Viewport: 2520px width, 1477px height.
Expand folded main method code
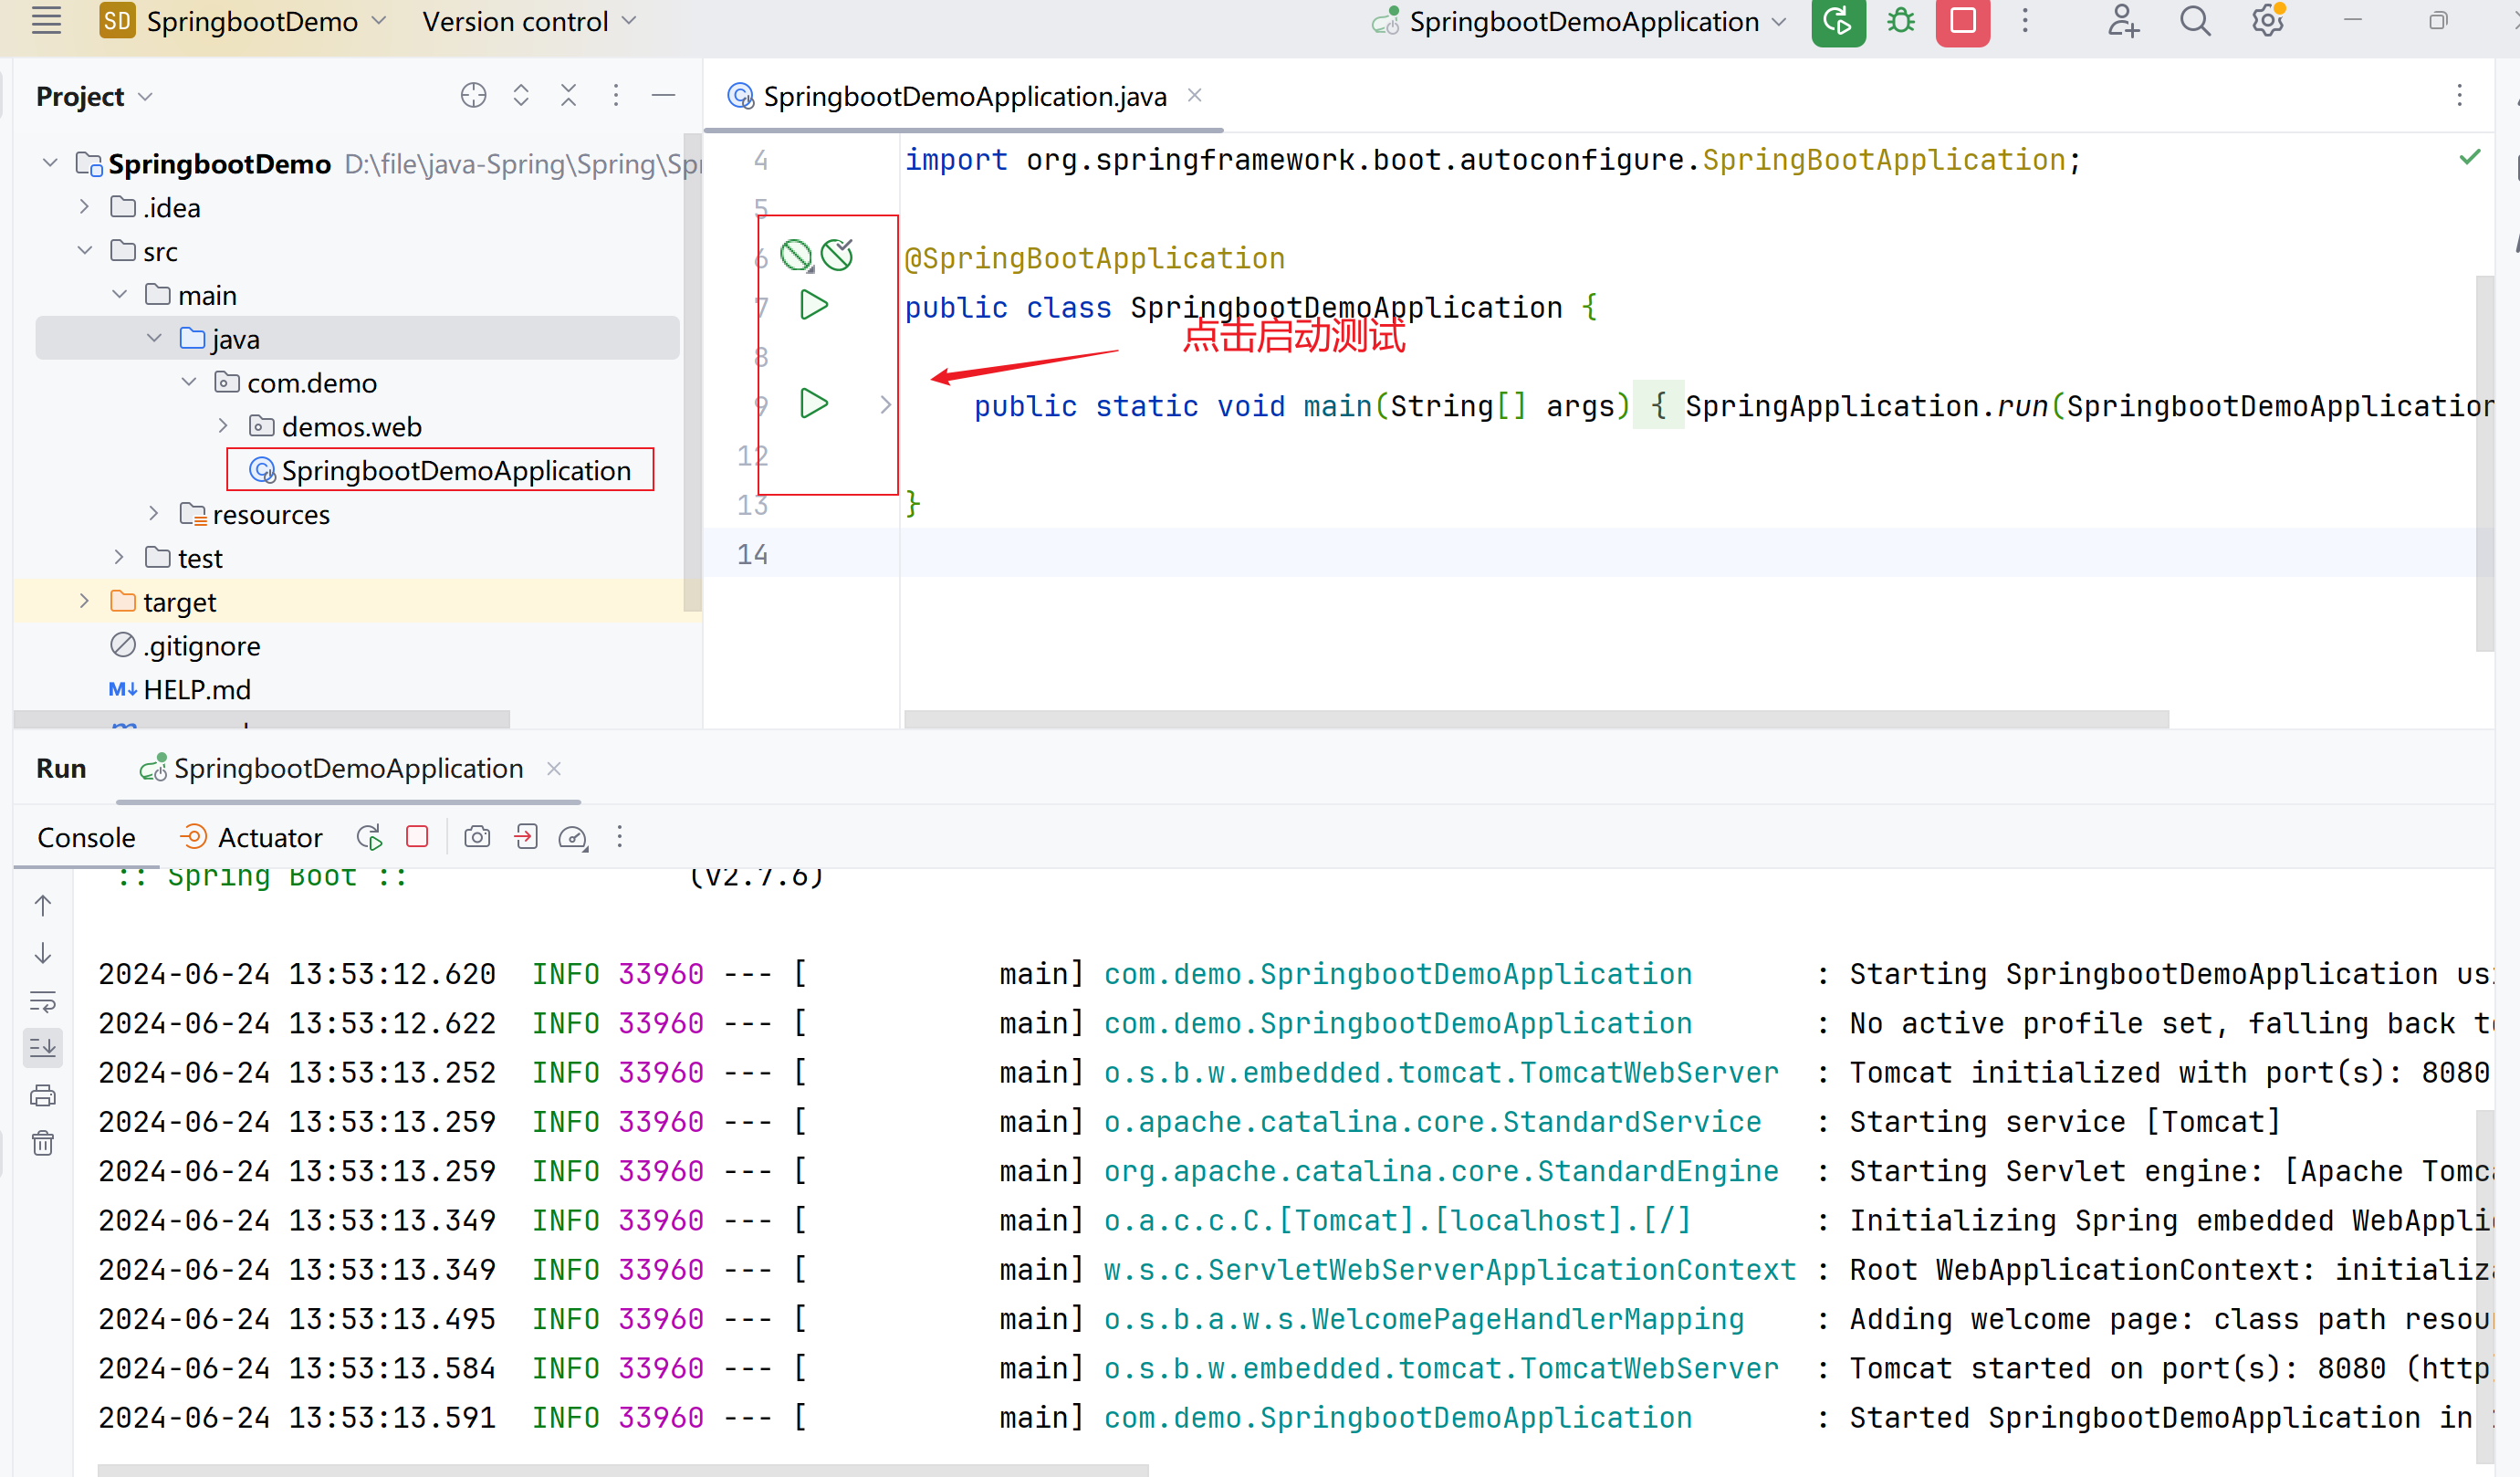click(885, 404)
